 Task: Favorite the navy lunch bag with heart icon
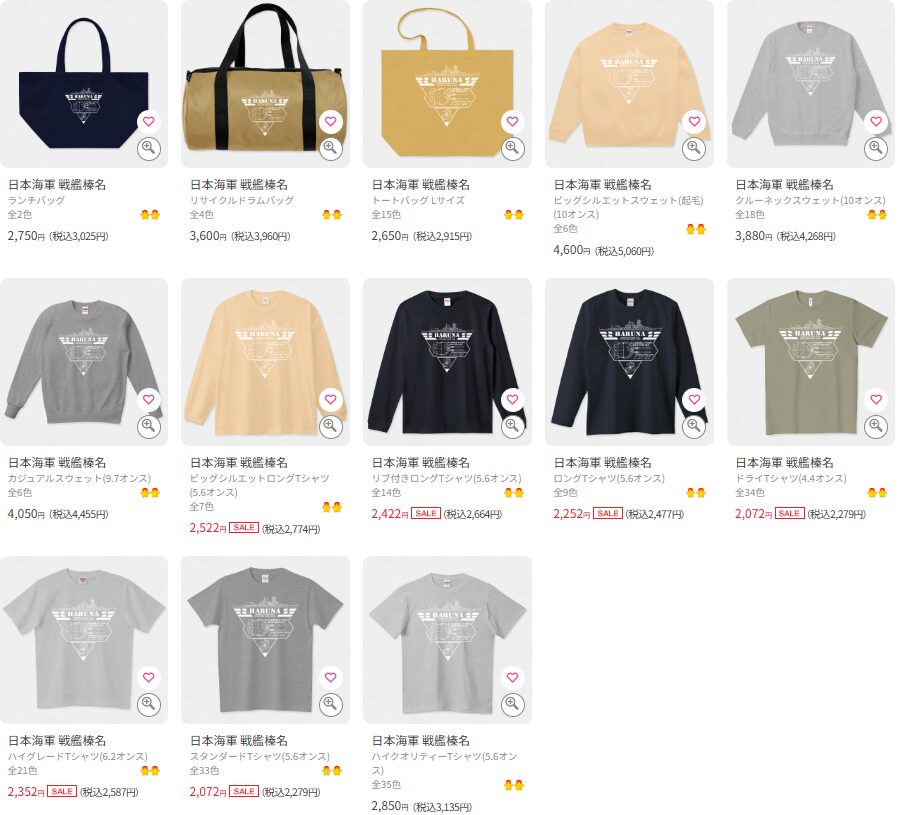149,122
